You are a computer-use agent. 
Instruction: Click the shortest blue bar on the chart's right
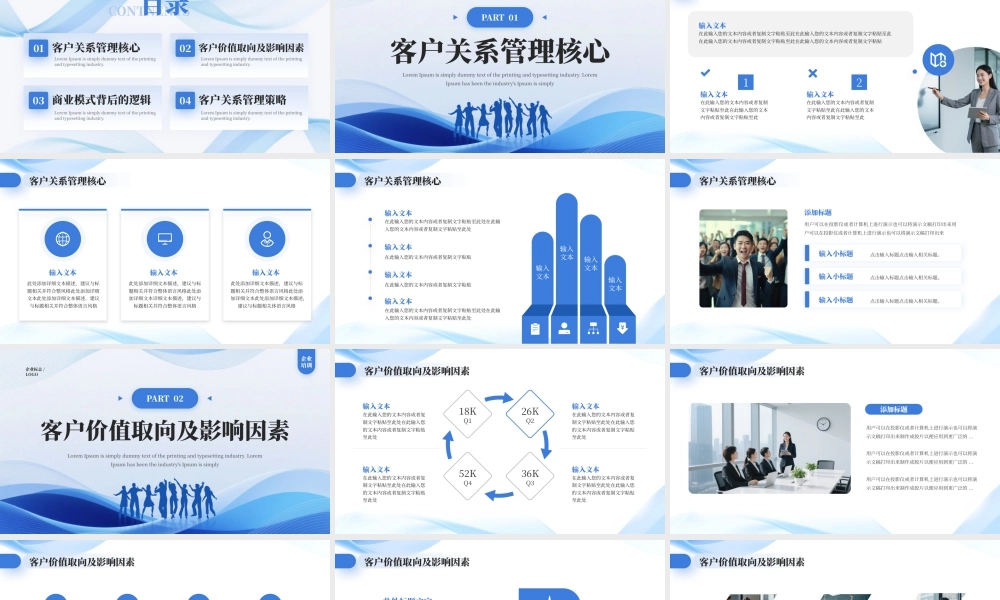615,280
